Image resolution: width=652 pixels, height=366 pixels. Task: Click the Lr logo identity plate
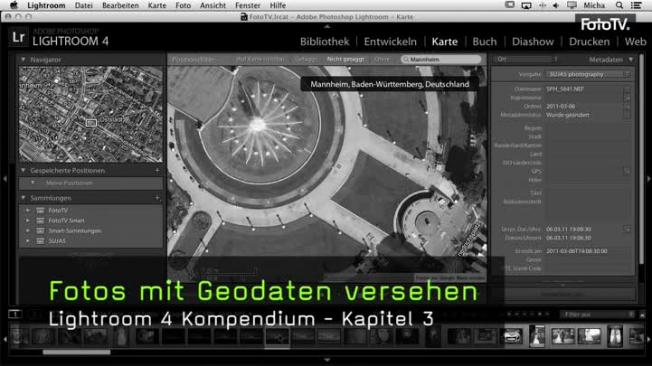[18, 37]
